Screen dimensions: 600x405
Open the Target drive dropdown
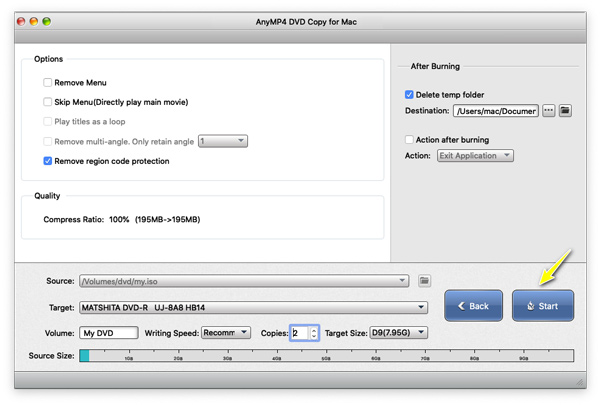tap(253, 308)
